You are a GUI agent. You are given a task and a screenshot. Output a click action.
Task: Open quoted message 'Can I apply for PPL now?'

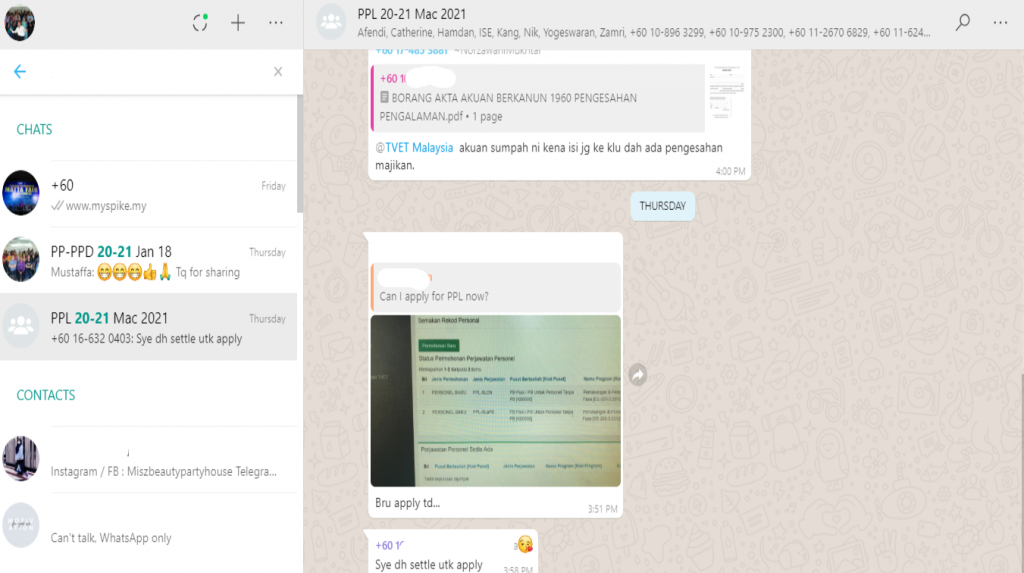click(x=496, y=288)
